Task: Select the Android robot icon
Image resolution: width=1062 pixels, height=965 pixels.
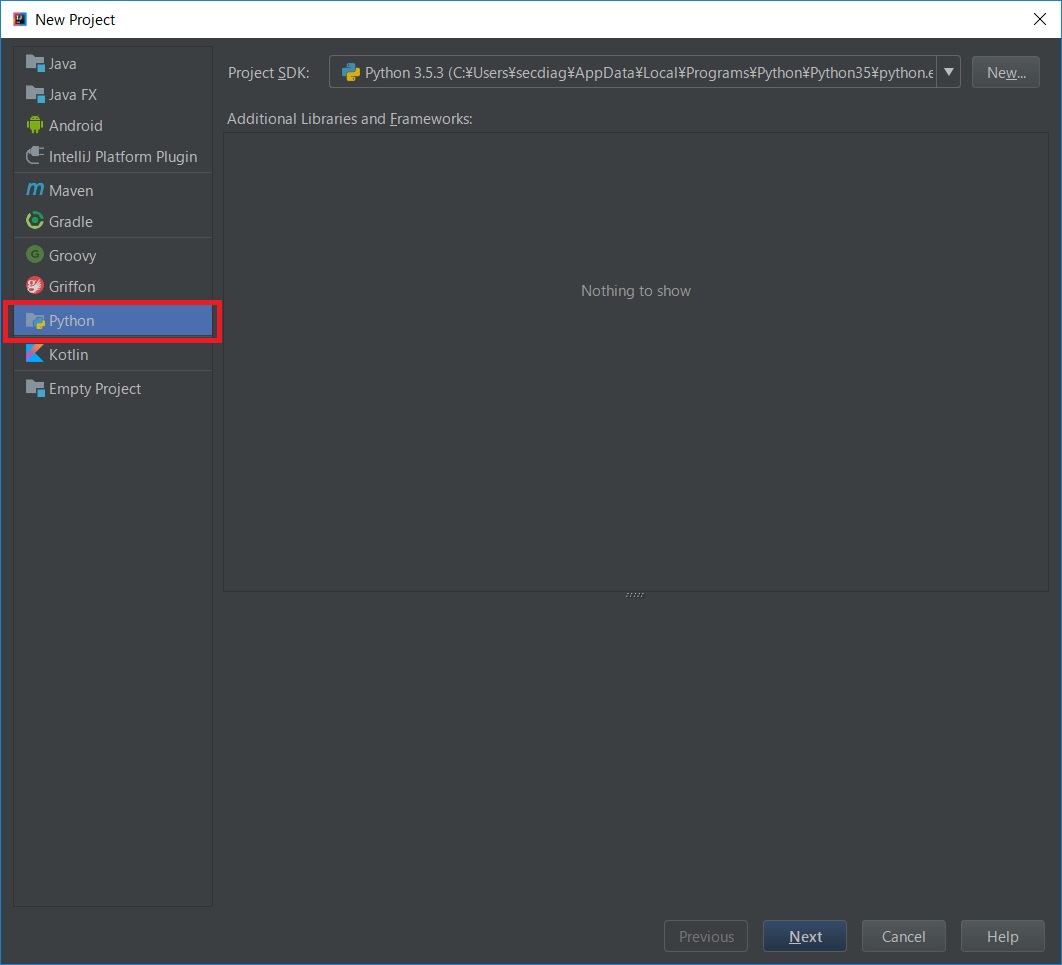Action: [35, 126]
